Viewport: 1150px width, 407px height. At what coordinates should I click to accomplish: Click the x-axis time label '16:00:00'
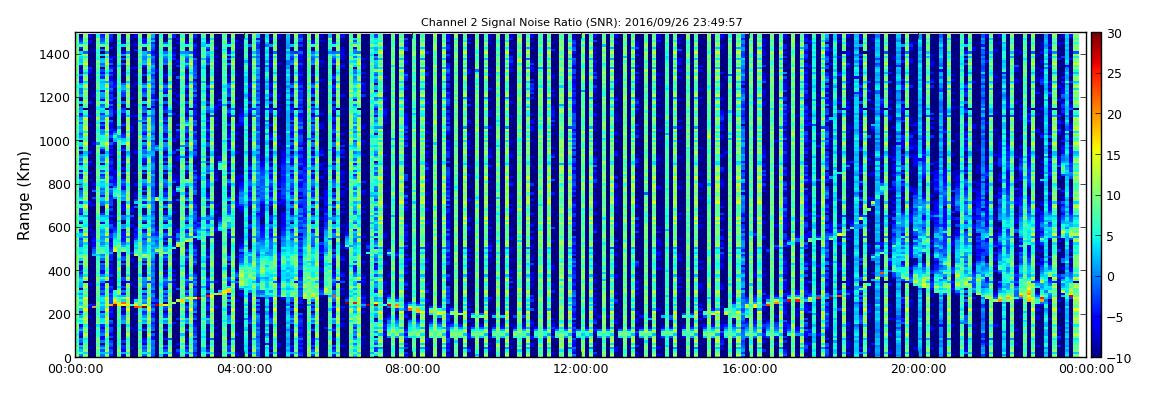(750, 370)
